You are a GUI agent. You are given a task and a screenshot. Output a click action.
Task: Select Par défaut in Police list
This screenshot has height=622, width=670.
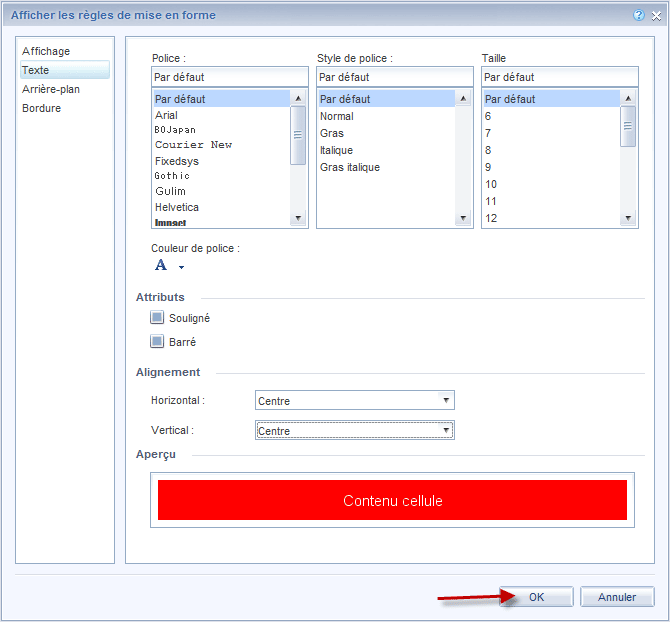pyautogui.click(x=221, y=99)
